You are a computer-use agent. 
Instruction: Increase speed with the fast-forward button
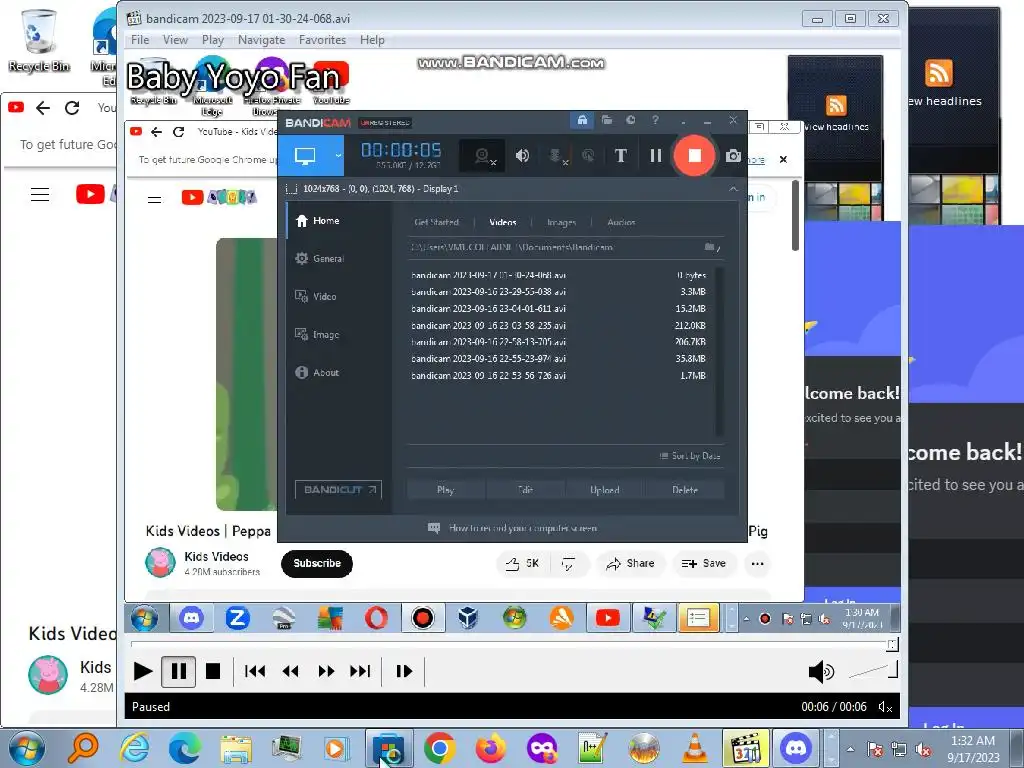[x=326, y=671]
